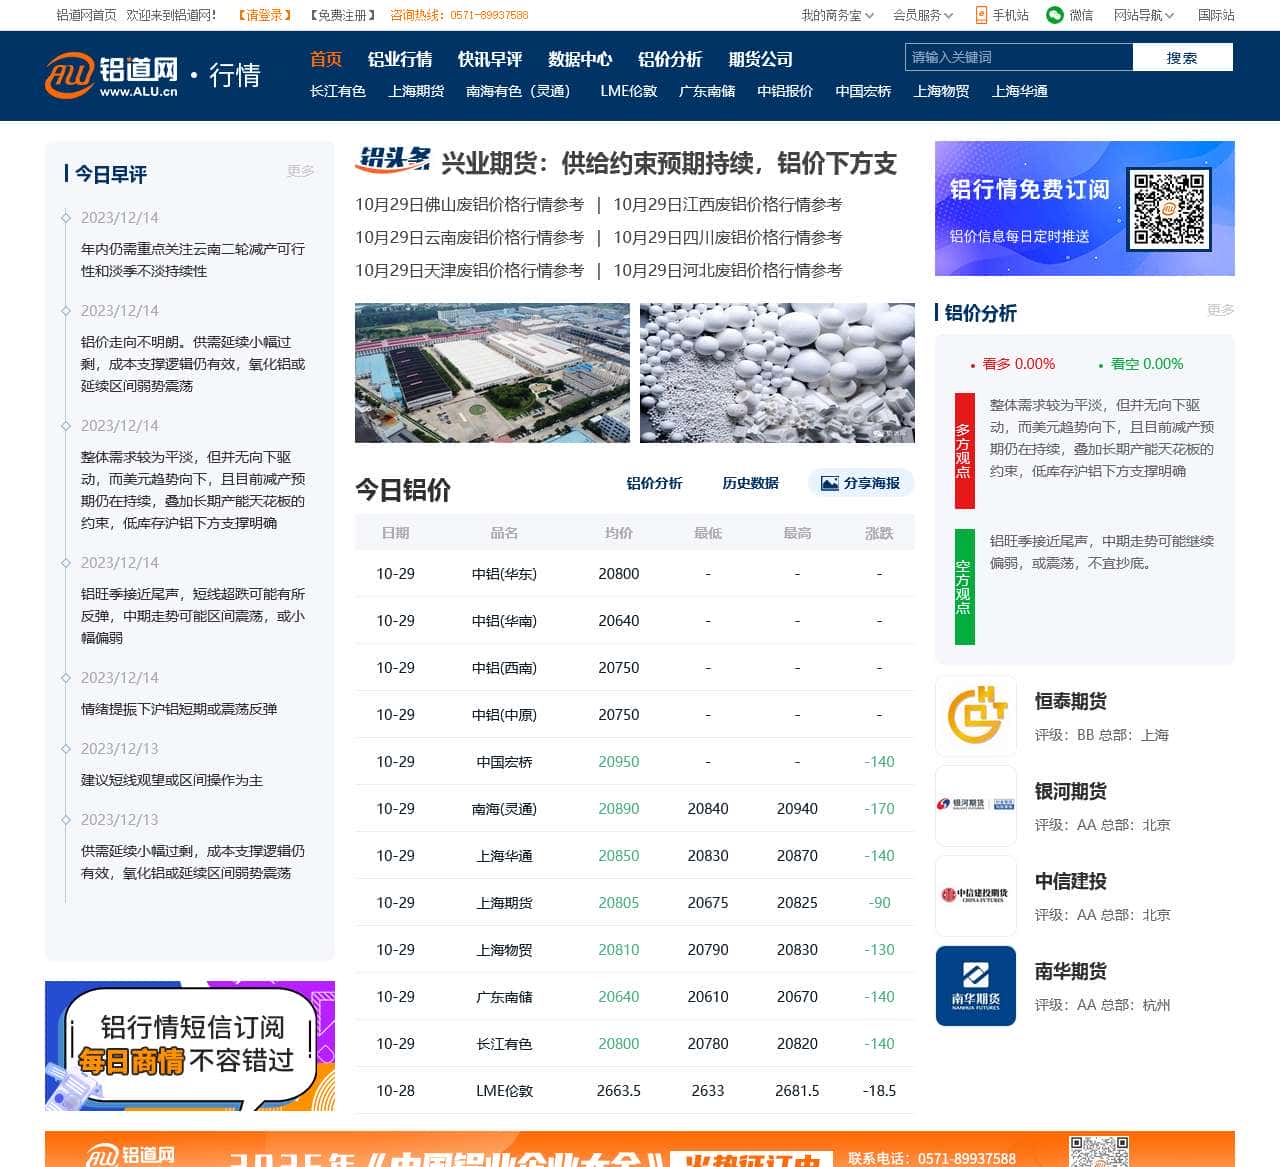Select LME伦敦 sub-navigation link
Image resolution: width=1280 pixels, height=1167 pixels.
point(629,91)
